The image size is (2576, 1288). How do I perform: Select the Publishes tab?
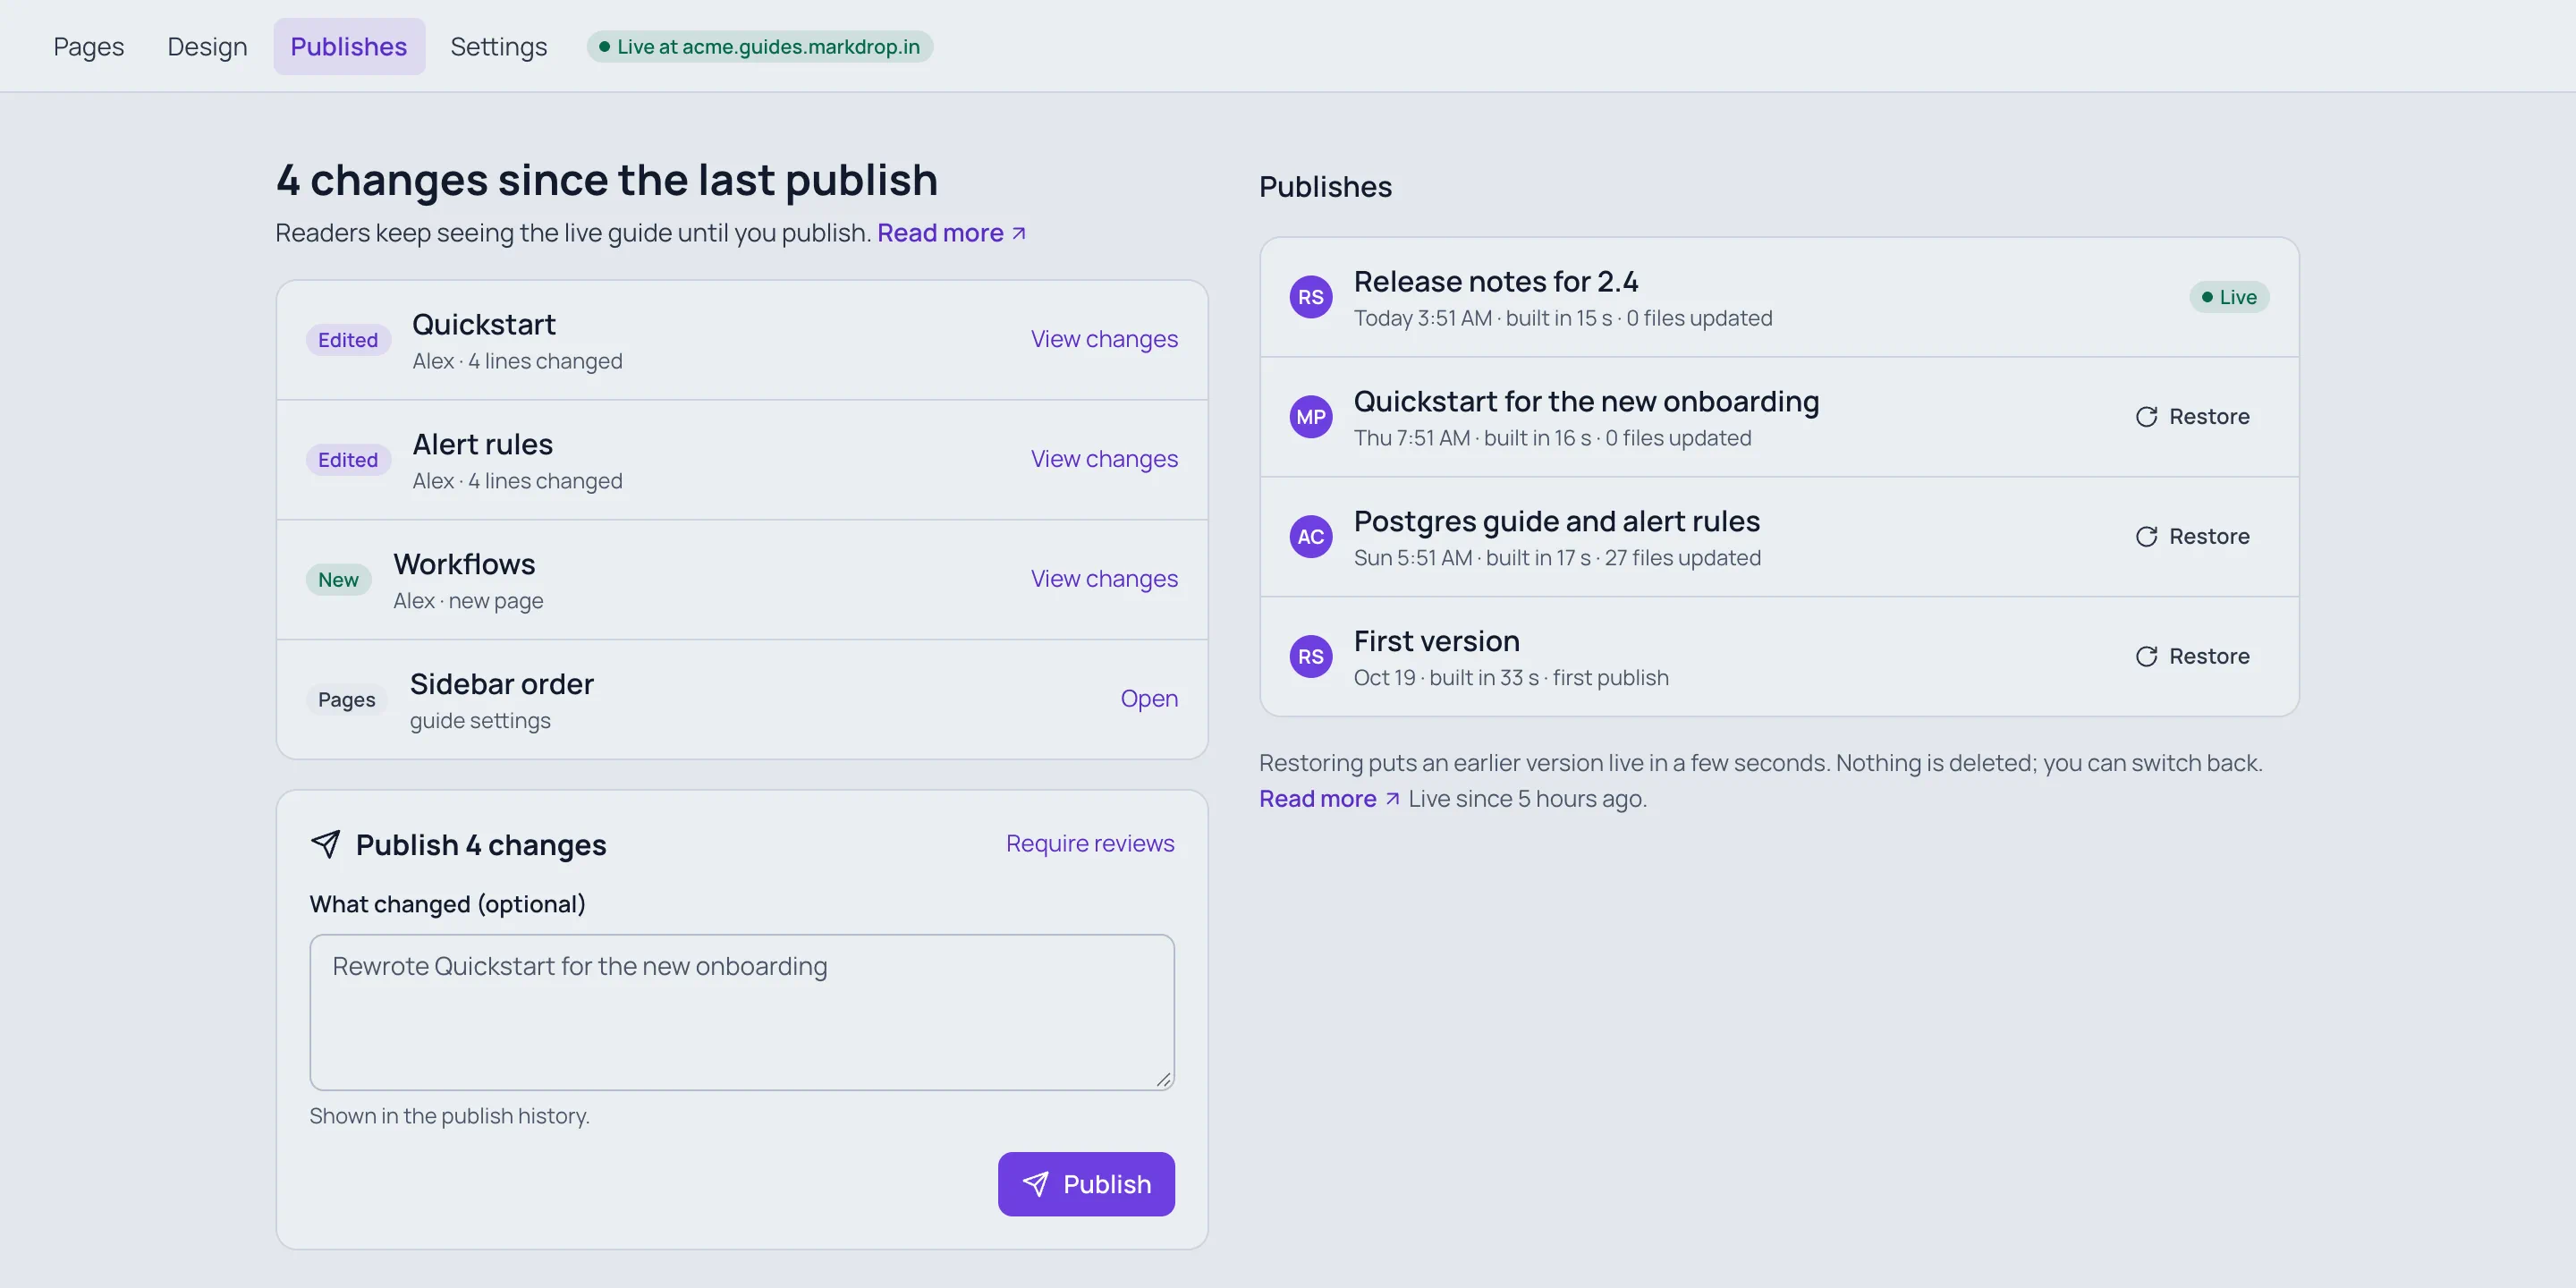pos(349,46)
